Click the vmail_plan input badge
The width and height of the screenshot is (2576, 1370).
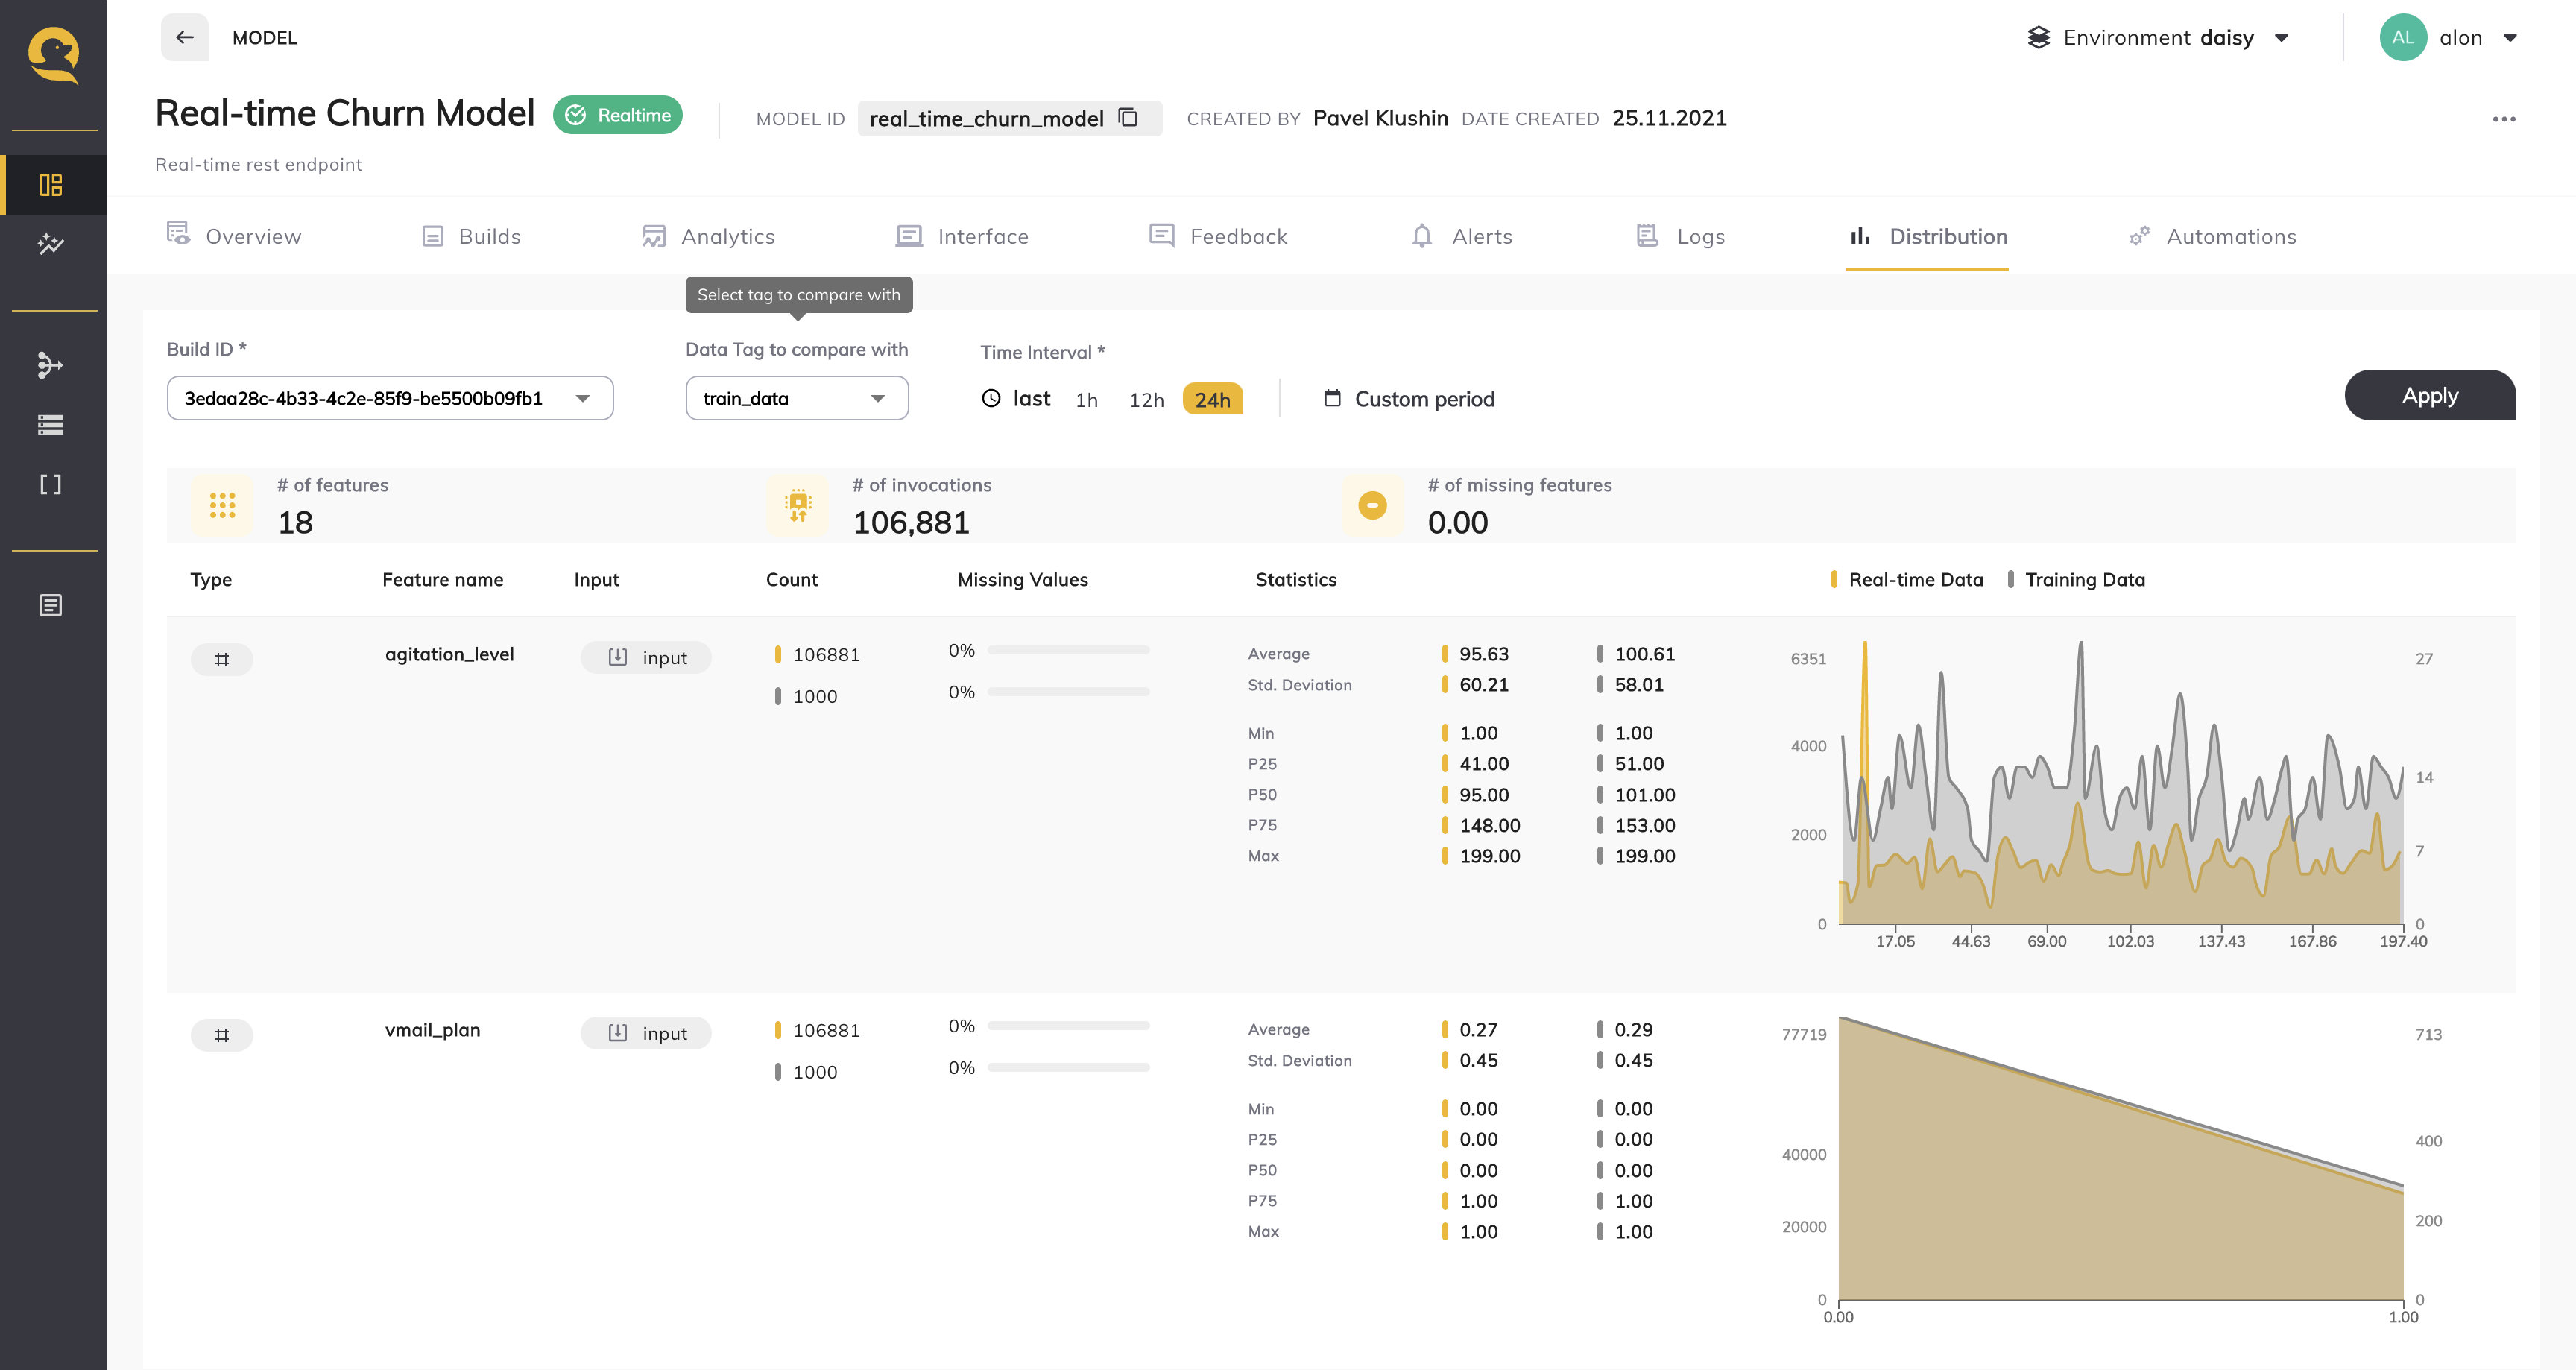click(x=646, y=1033)
